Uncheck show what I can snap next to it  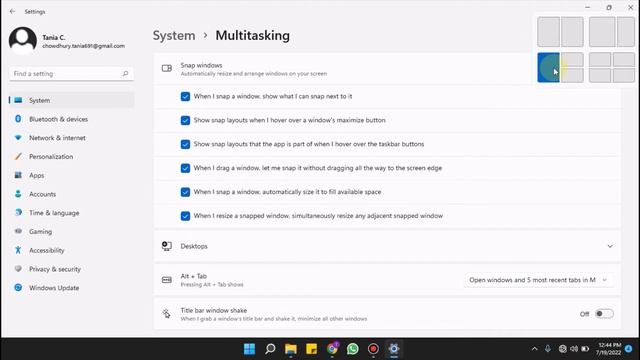pos(185,96)
